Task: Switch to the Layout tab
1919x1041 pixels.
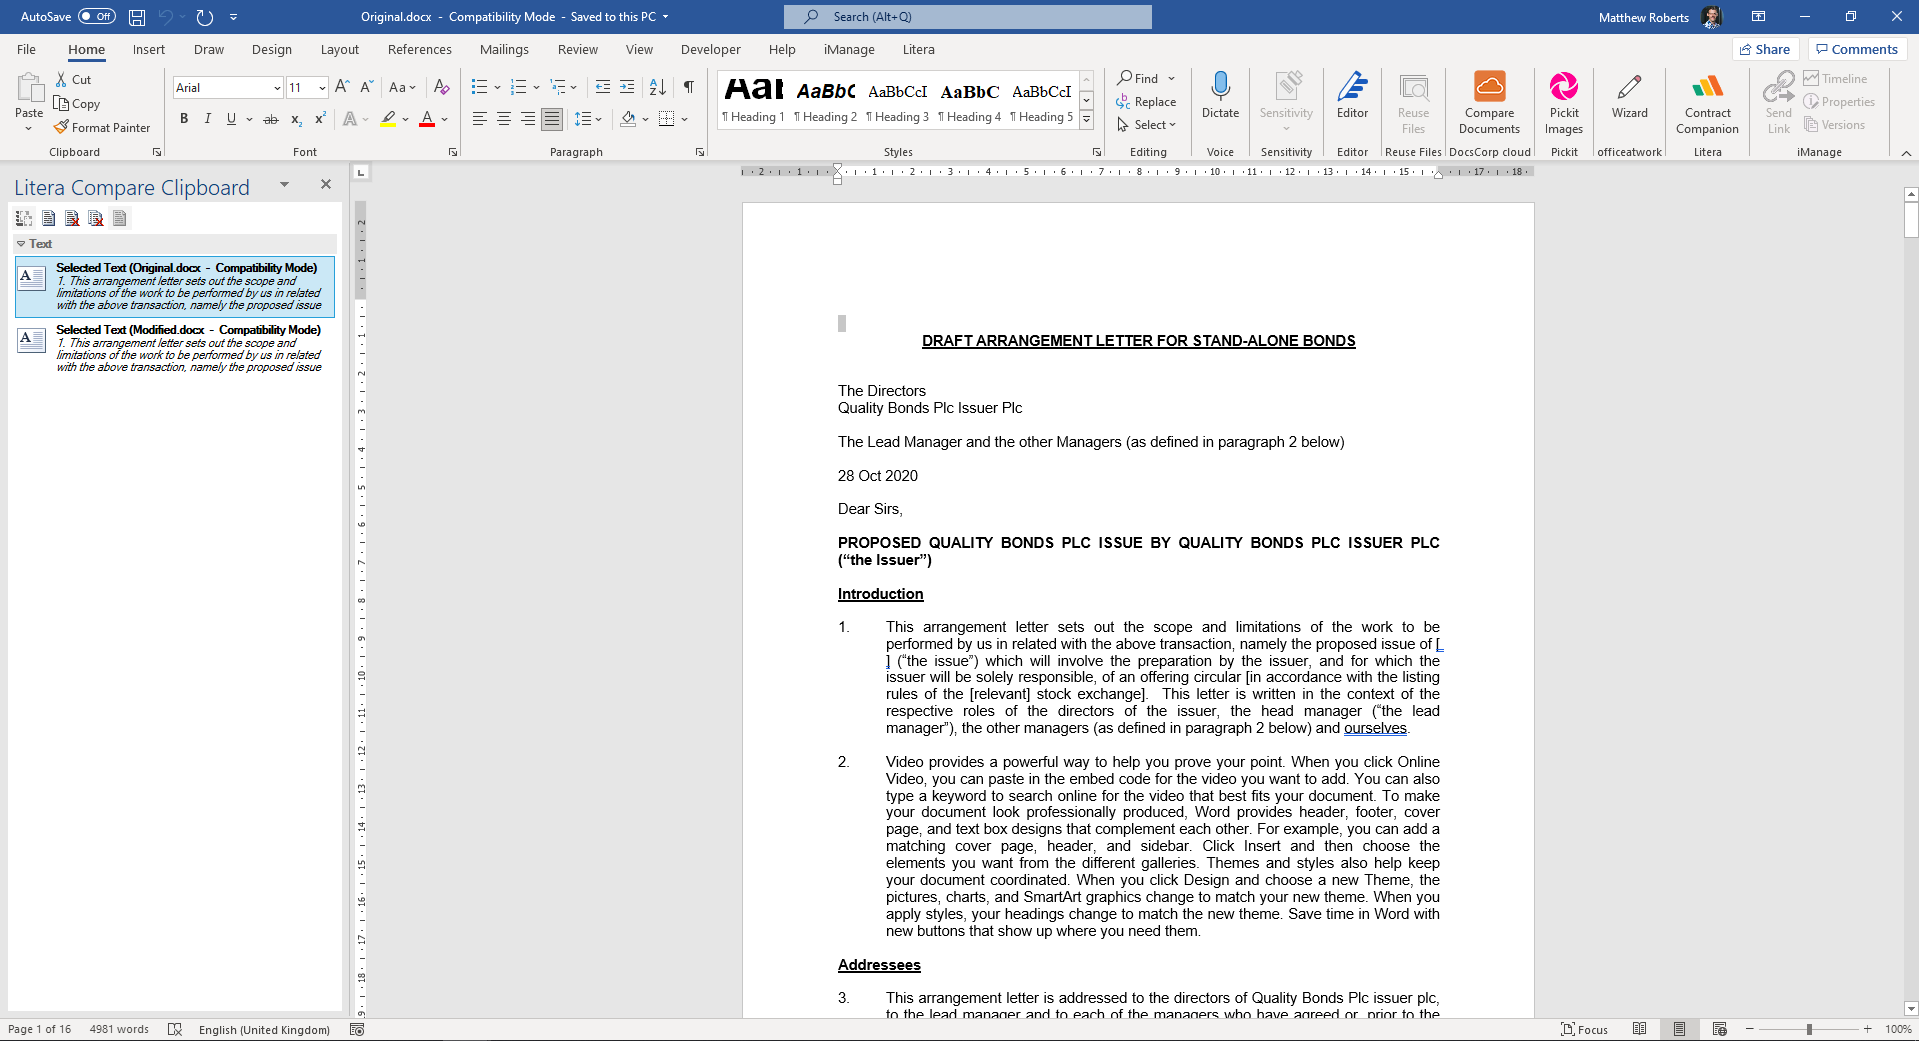Action: tap(339, 50)
